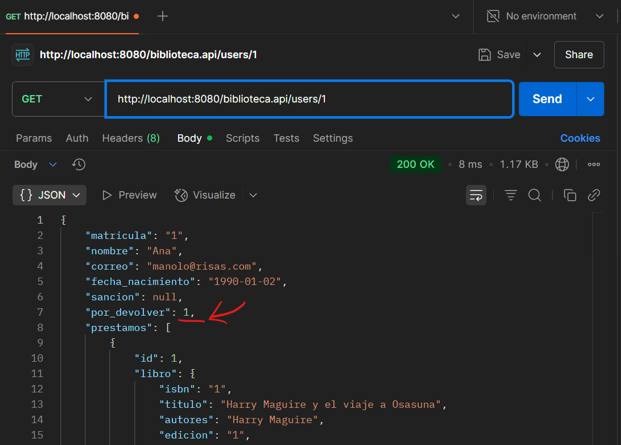Click the Send button
621x445 pixels.
[547, 99]
